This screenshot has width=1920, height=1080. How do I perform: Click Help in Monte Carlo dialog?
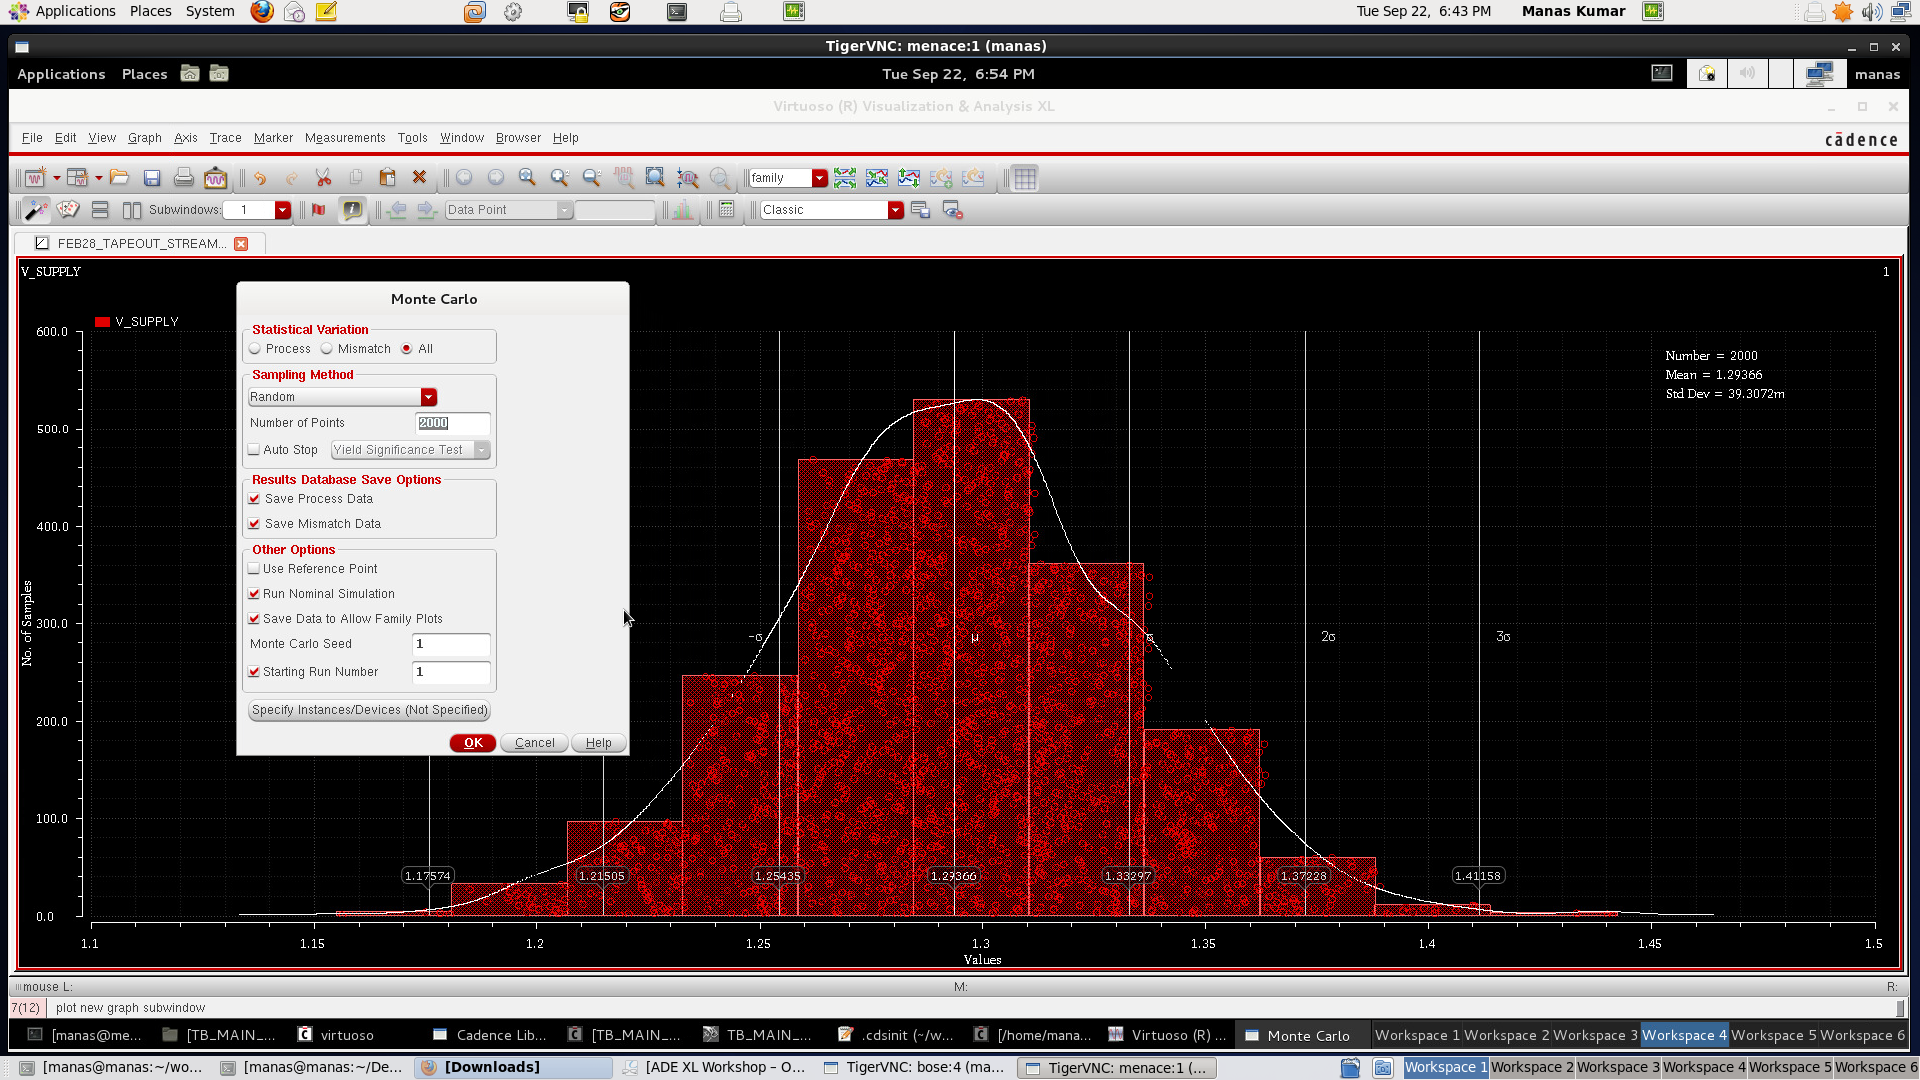(x=599, y=743)
